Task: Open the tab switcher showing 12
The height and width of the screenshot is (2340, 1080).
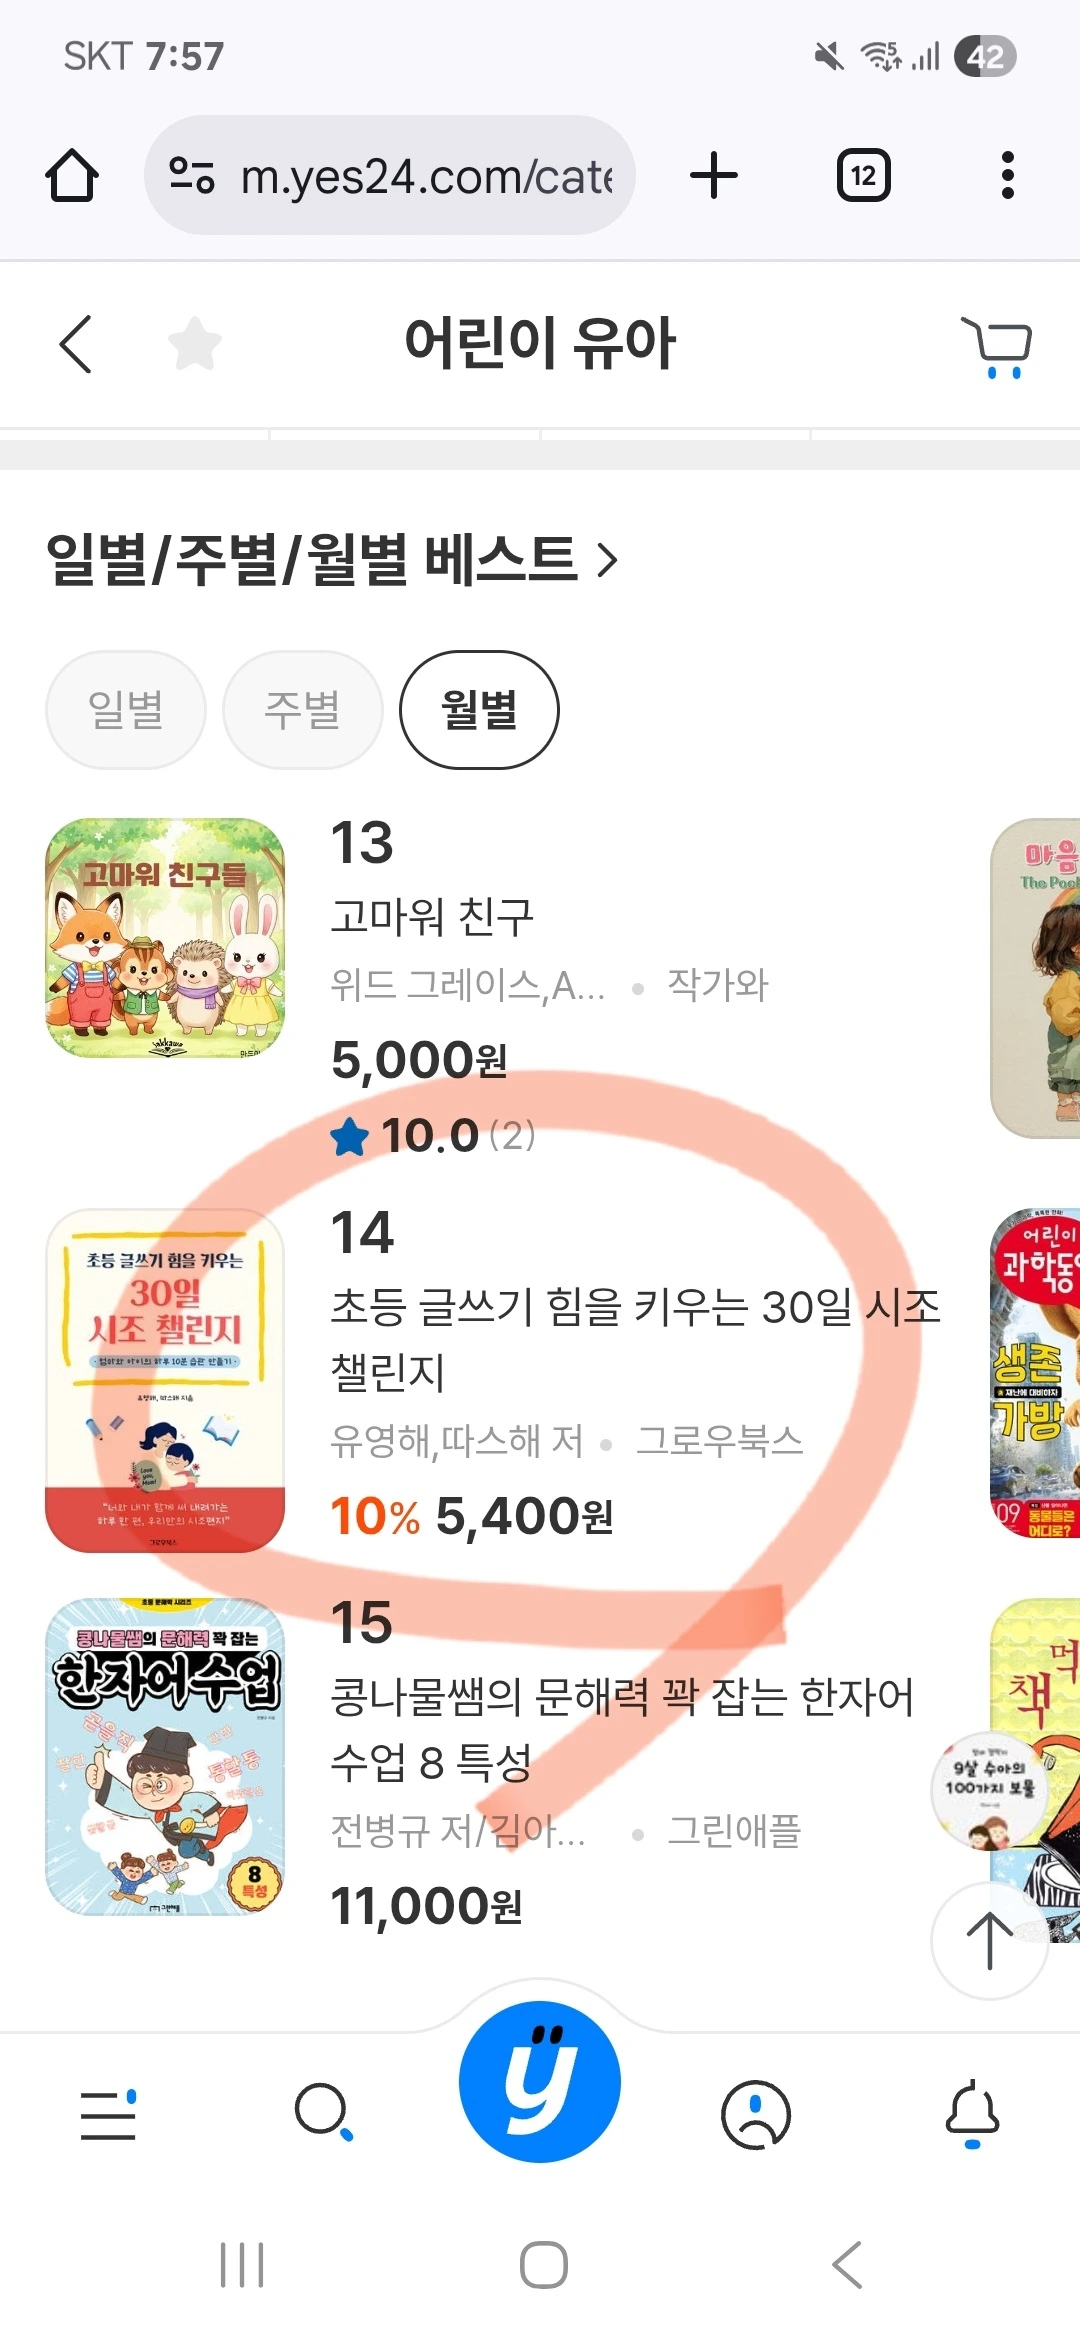Action: [x=863, y=176]
